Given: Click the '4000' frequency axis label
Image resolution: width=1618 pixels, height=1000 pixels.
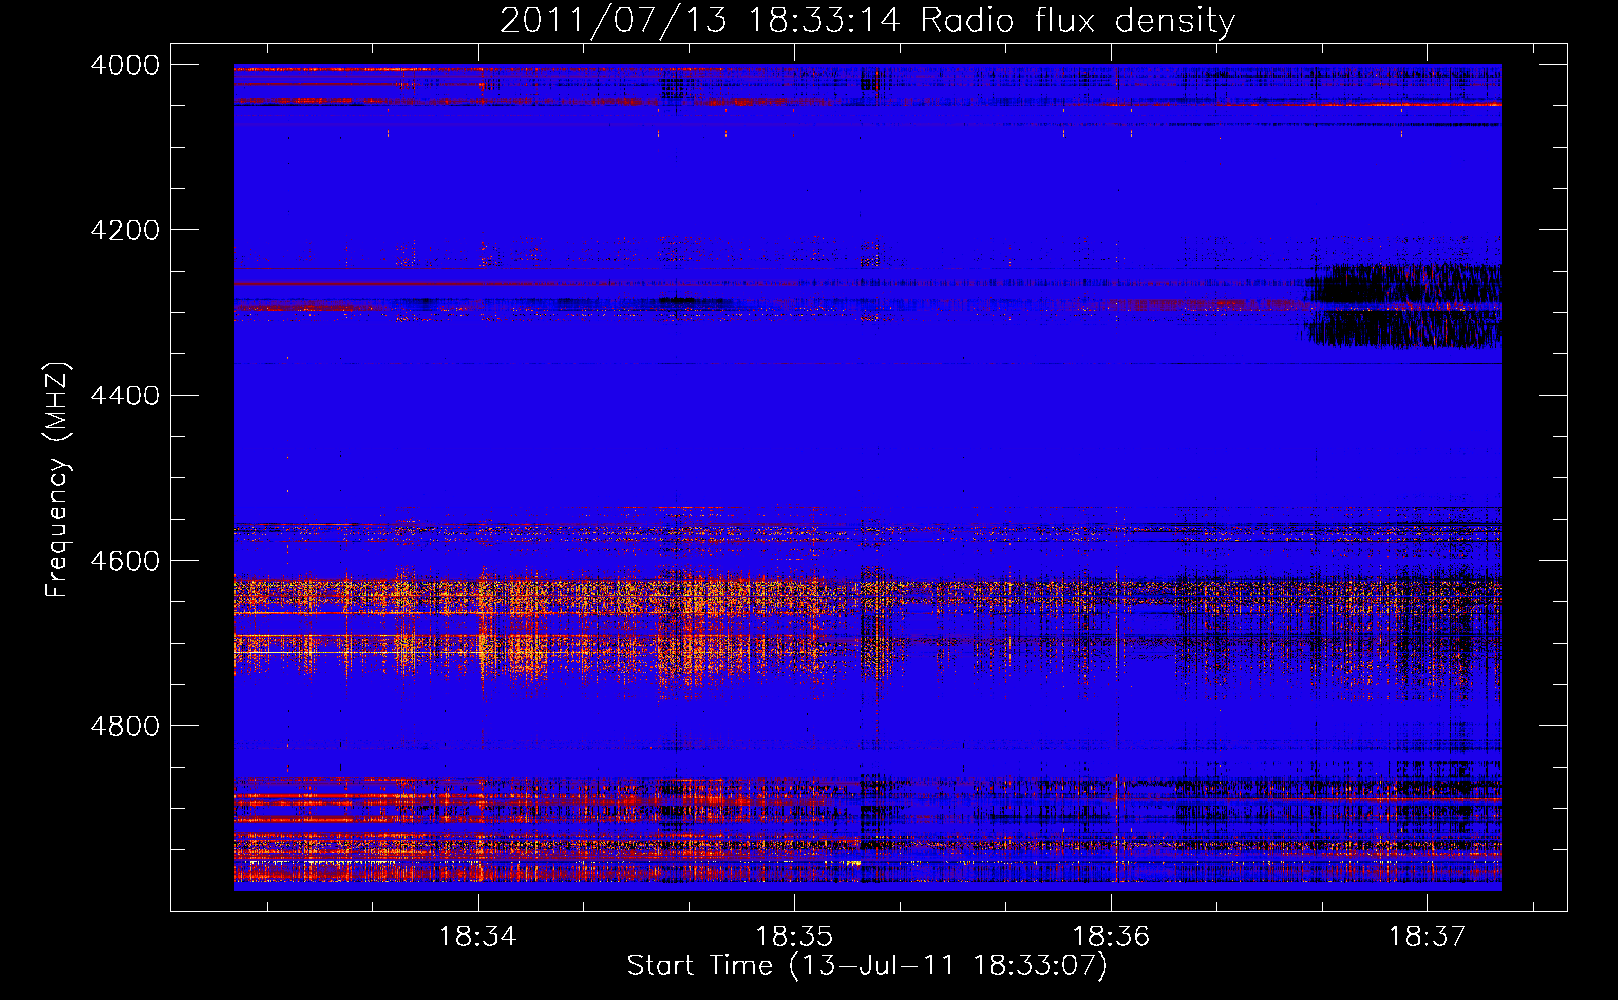Looking at the screenshot, I should pos(125,65).
